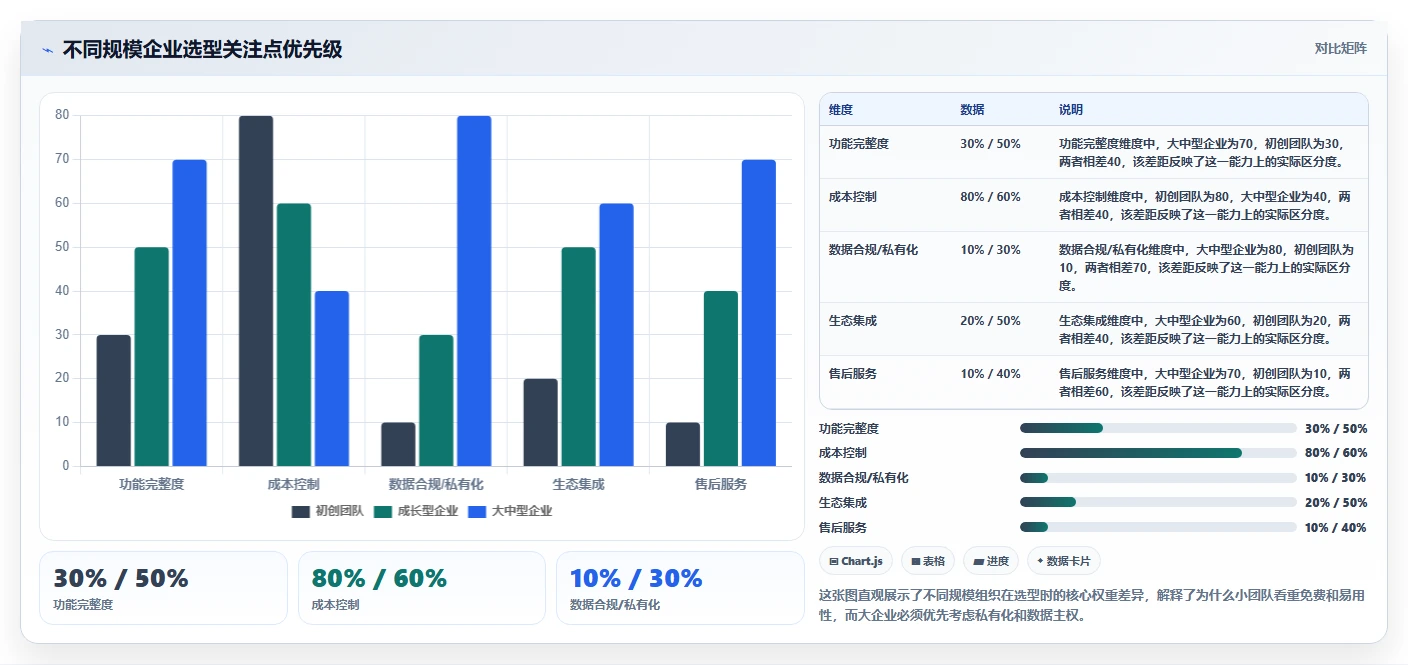Click the 不同规模企业选型关注点优先级 title
Screen dimensions: 1408x665
click(203, 49)
